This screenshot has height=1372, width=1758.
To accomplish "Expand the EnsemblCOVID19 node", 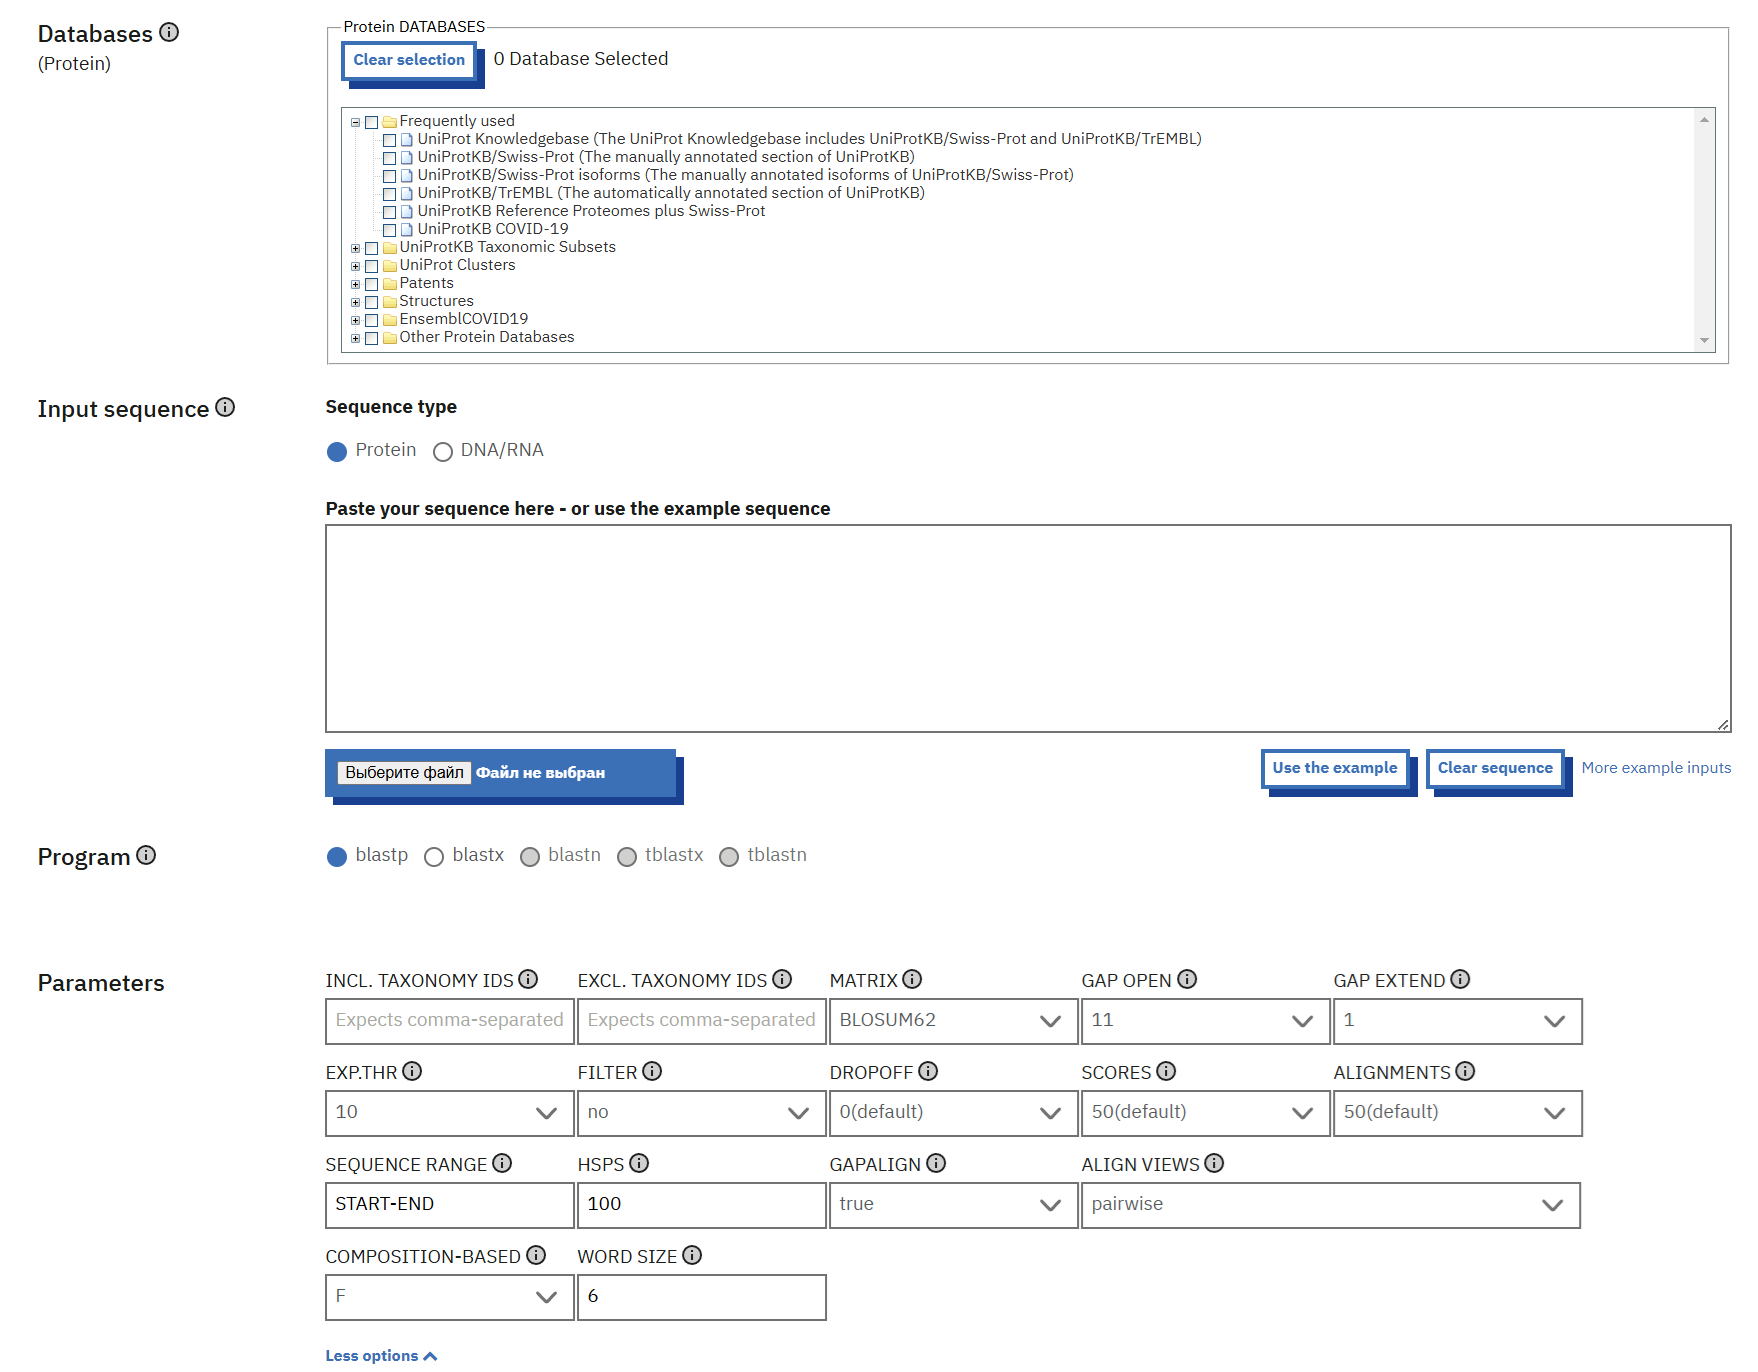I will coord(355,320).
